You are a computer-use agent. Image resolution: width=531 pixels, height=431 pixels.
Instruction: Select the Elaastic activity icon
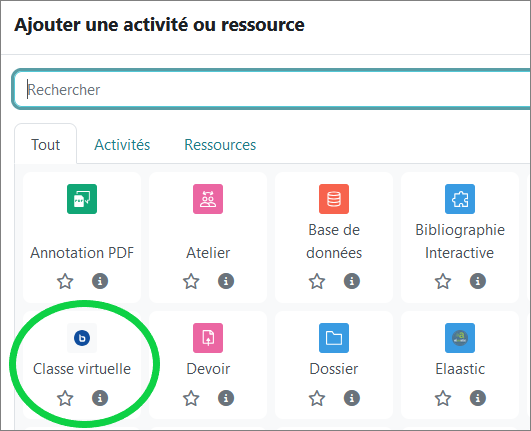(x=460, y=338)
